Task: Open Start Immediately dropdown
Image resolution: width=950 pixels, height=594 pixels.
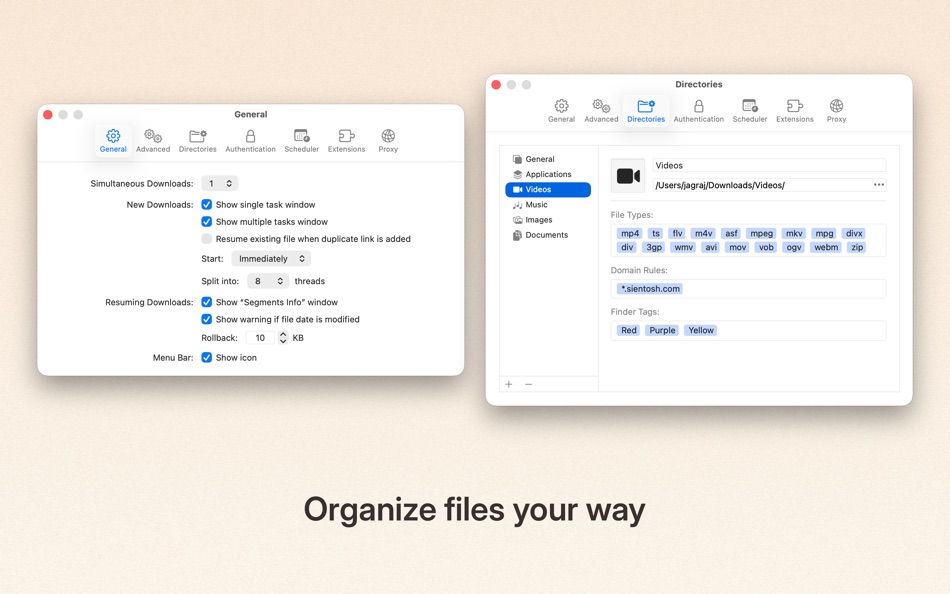Action: pos(271,258)
